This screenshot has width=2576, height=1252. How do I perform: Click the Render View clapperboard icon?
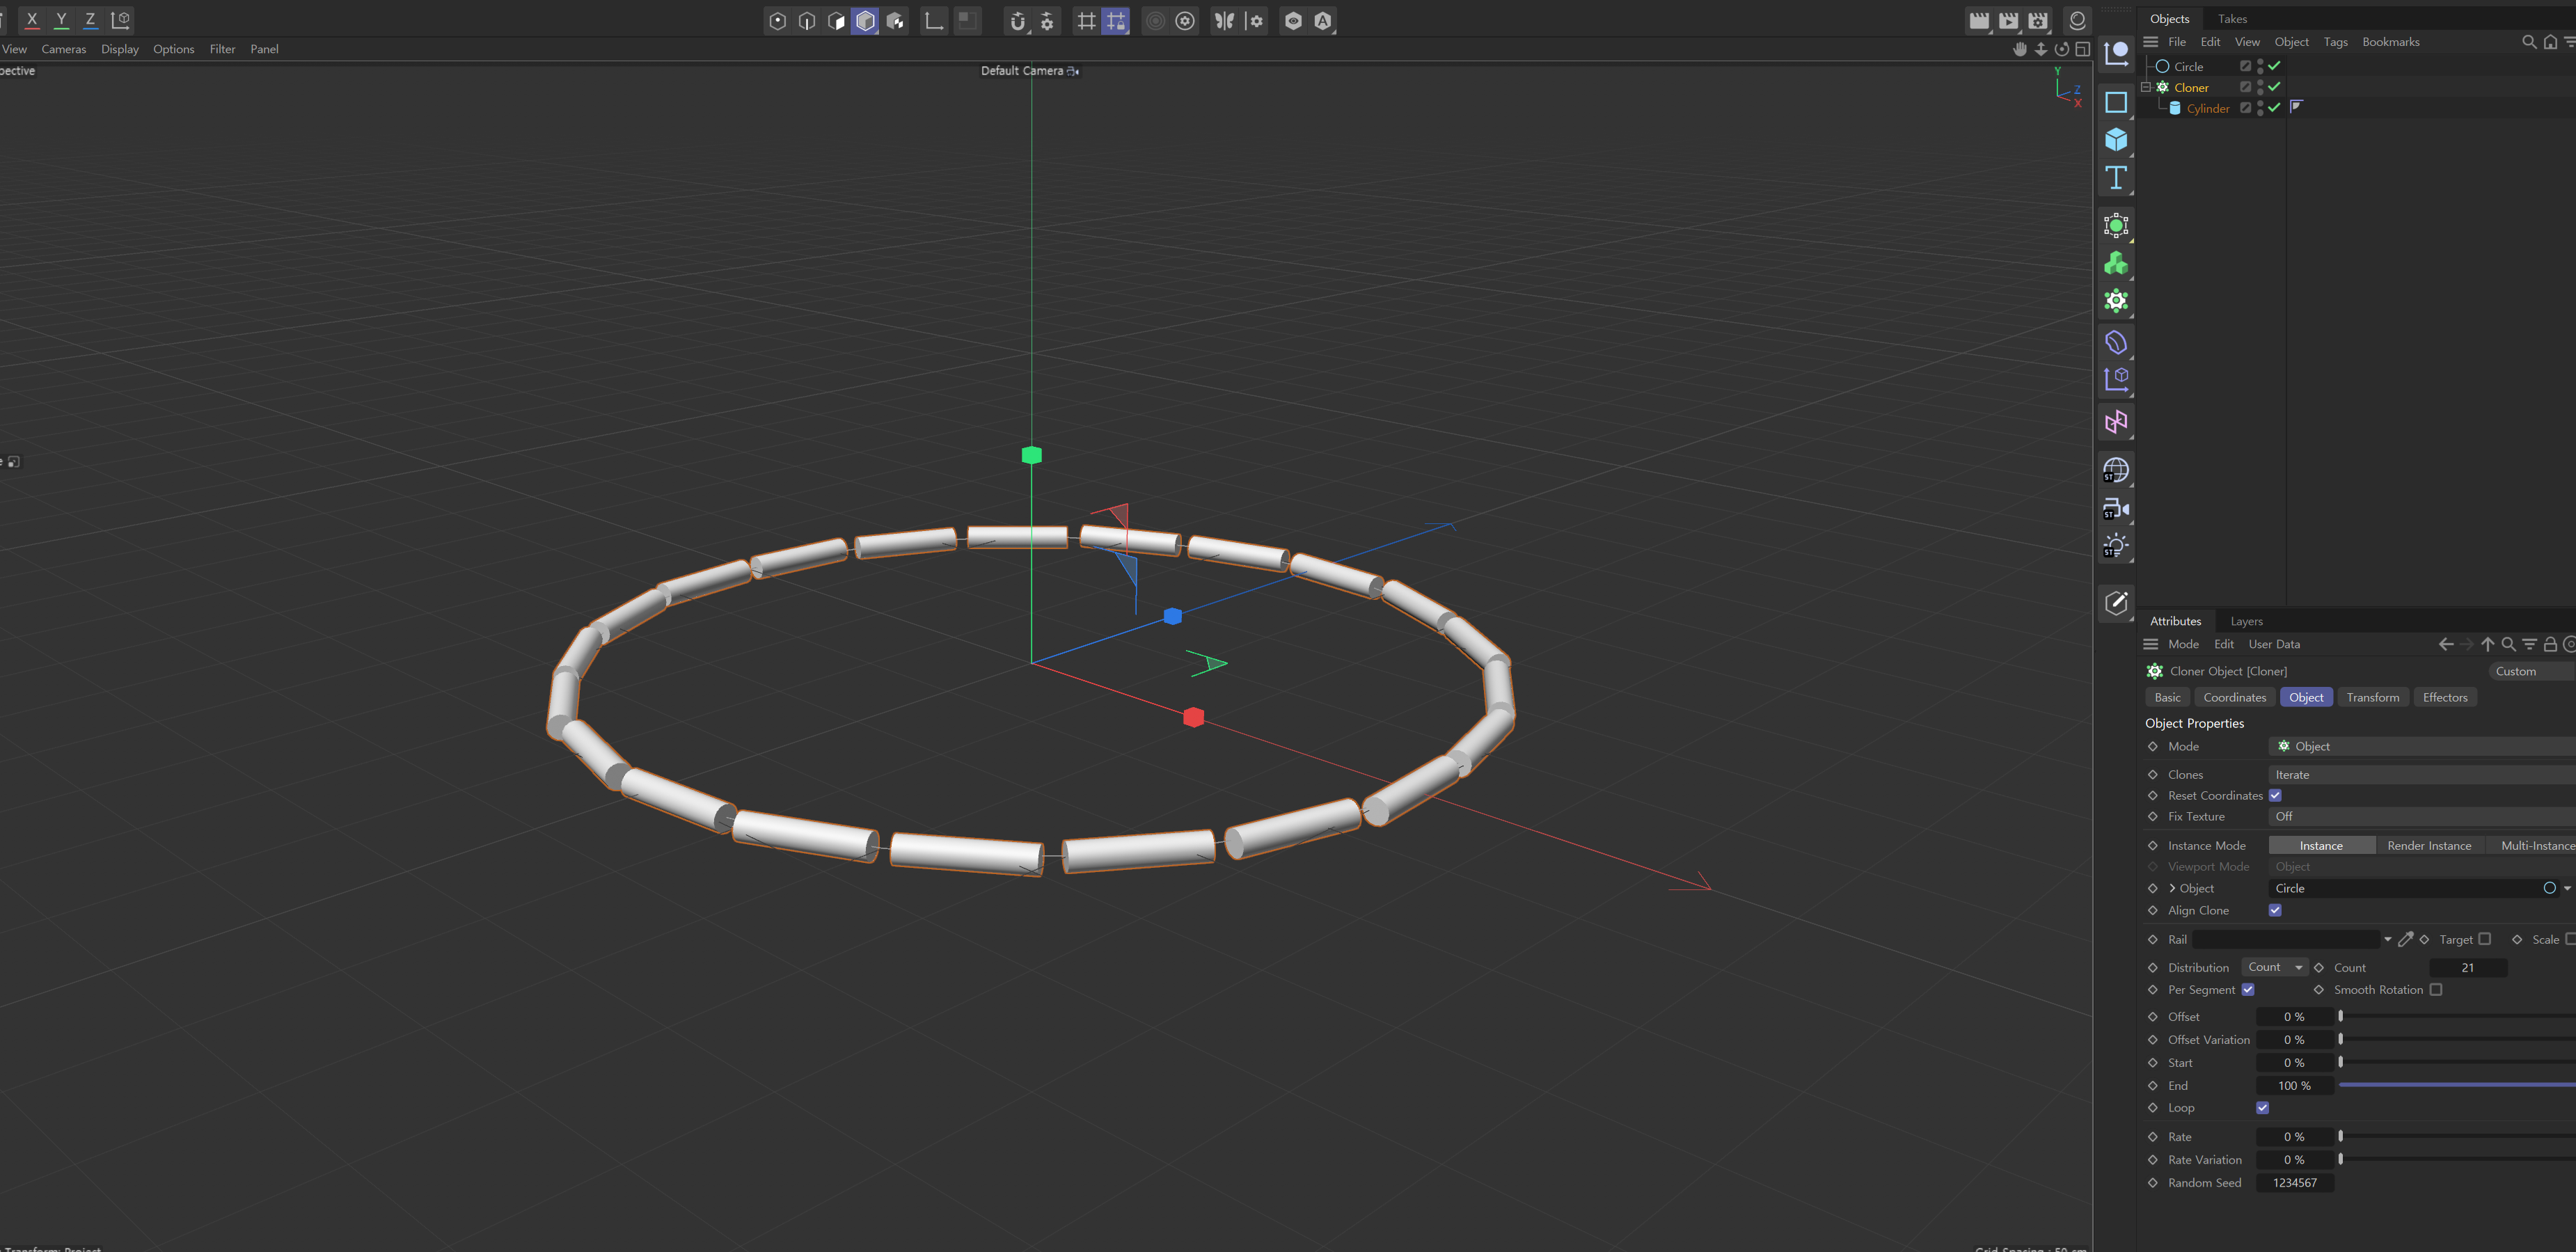pos(1979,20)
